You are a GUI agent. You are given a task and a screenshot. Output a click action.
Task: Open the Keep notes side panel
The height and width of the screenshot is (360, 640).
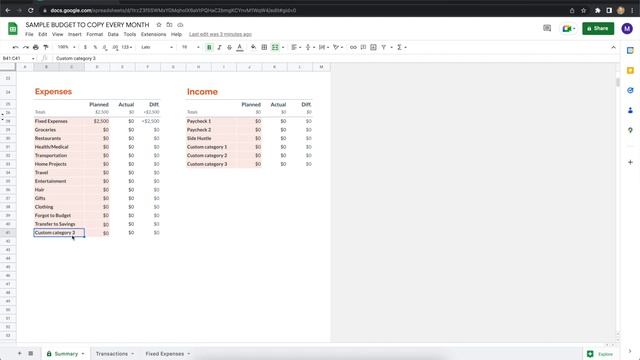coord(630,71)
